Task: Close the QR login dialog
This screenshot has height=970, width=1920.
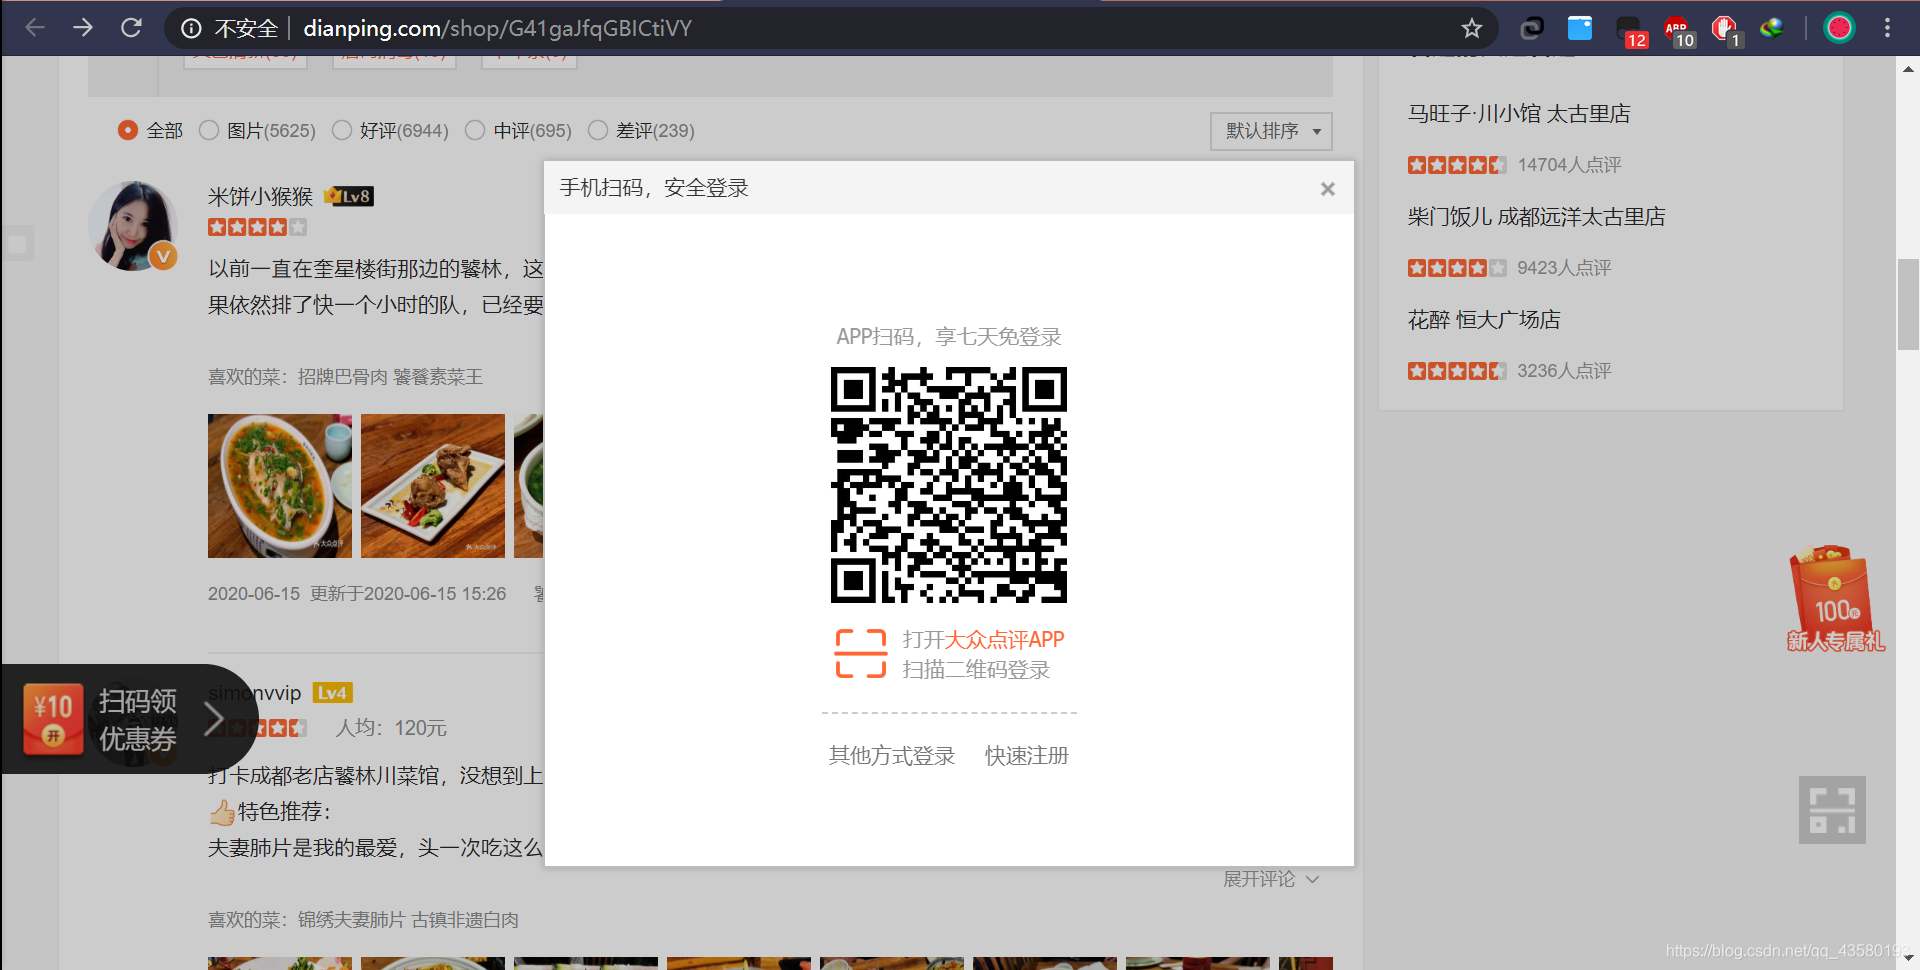Action: (1327, 189)
